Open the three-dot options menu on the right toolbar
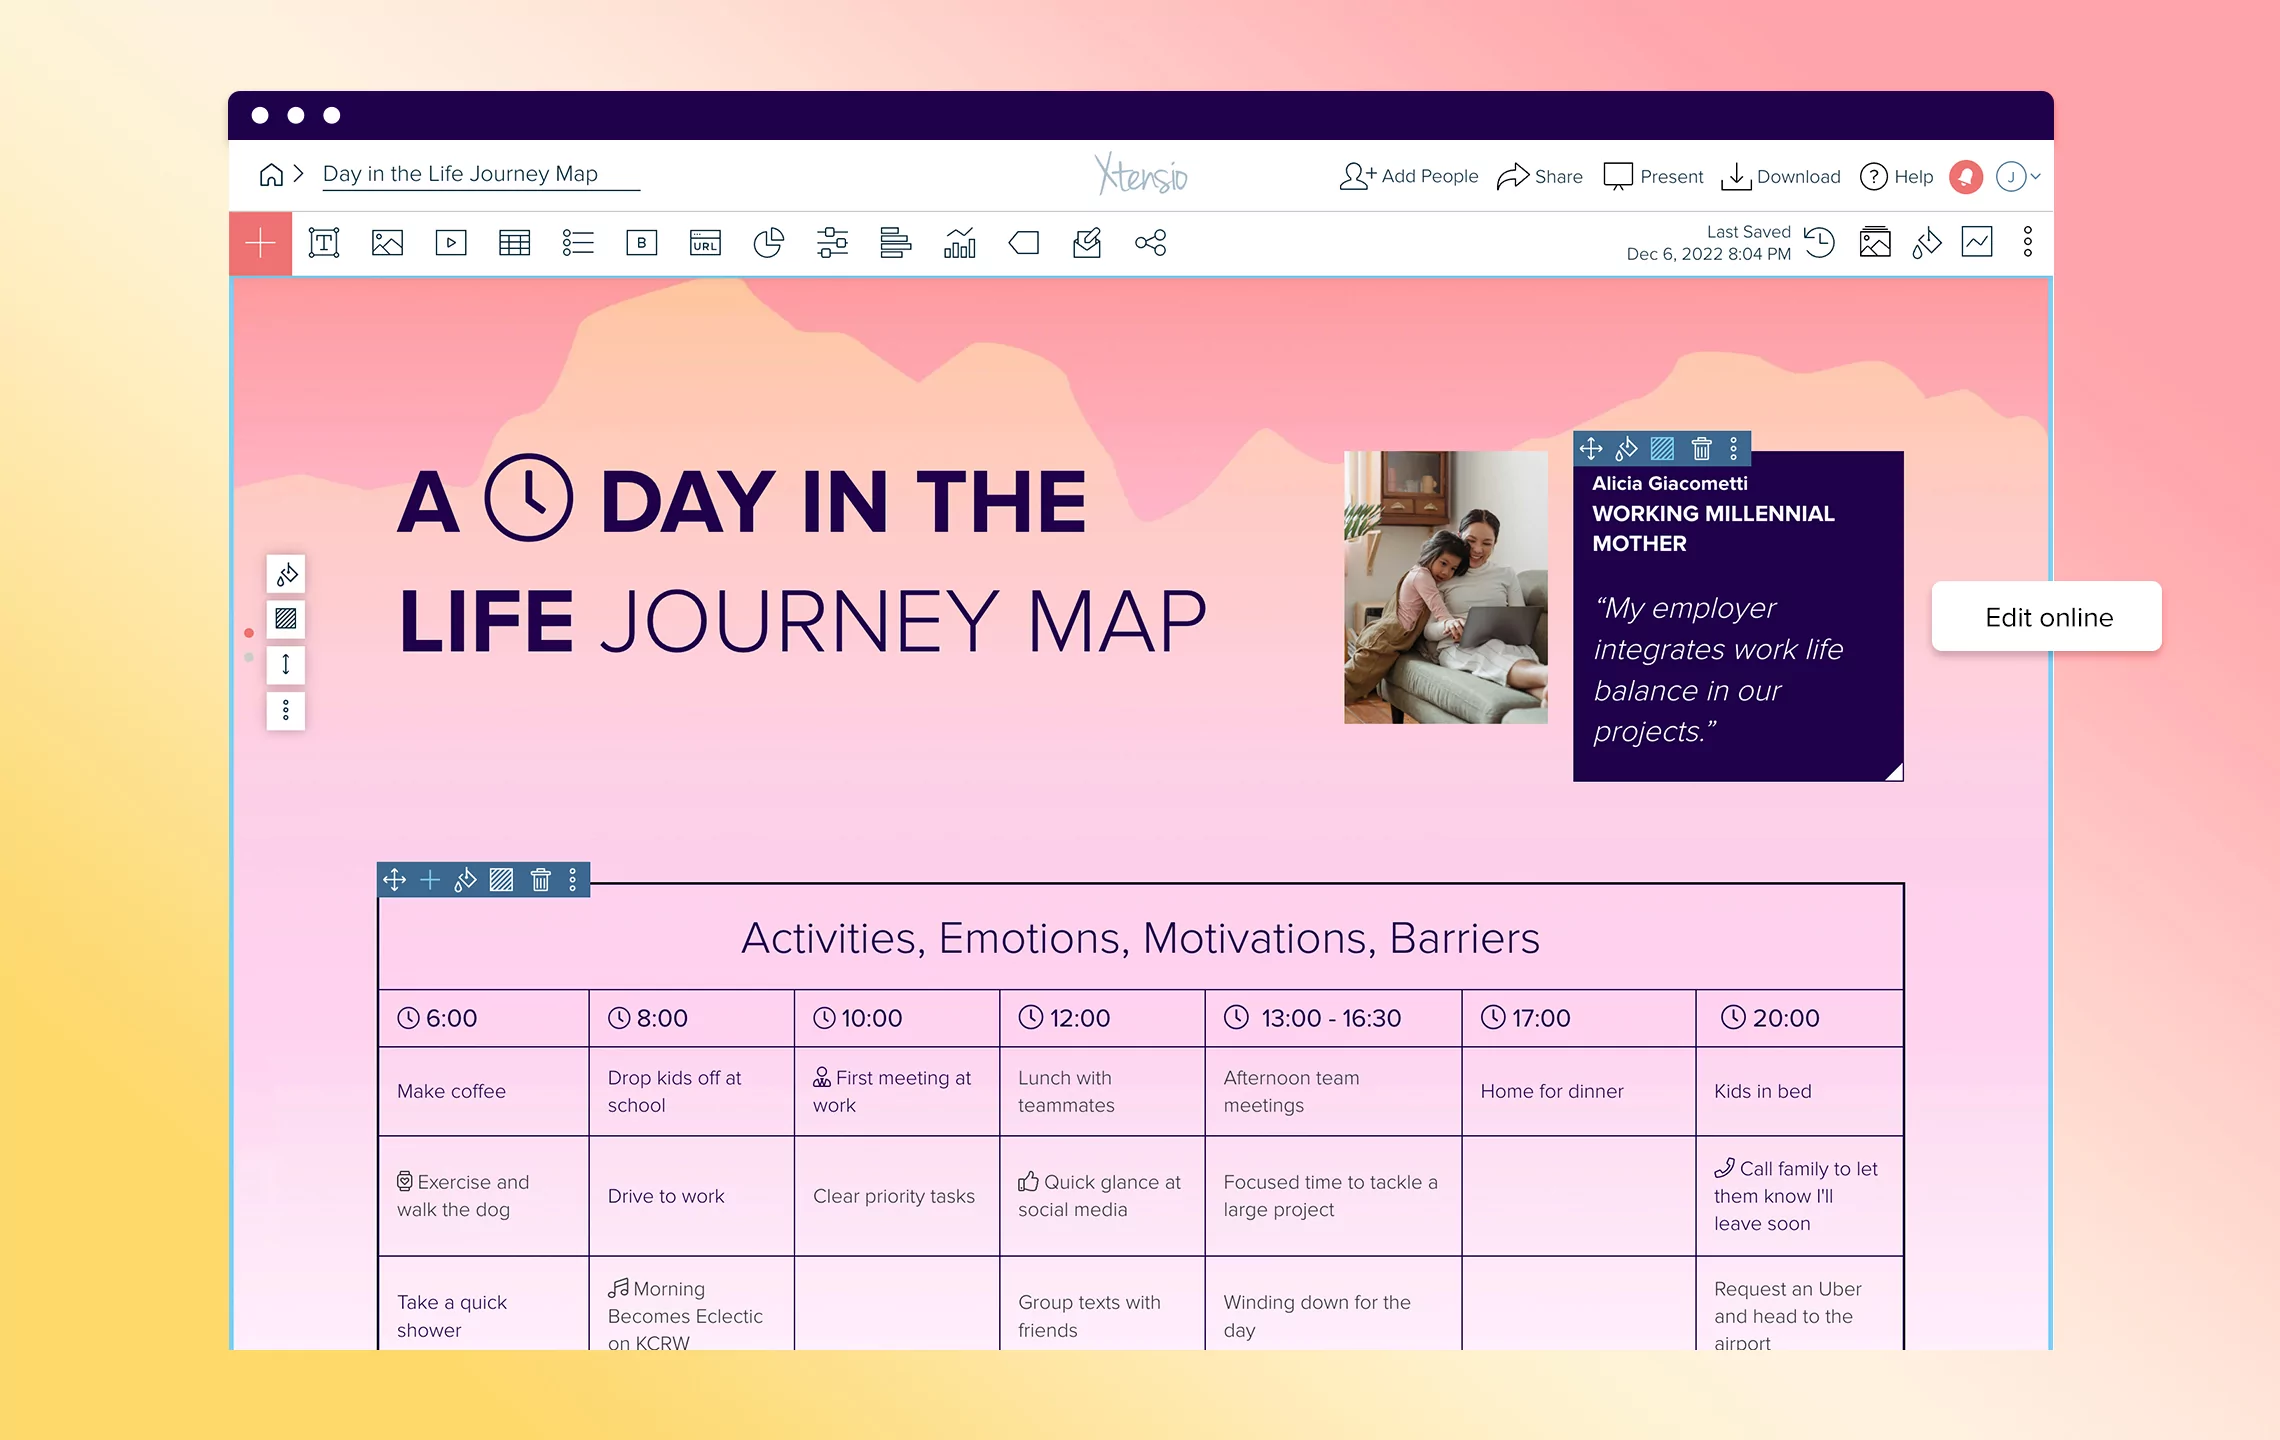2280x1440 pixels. click(2027, 242)
